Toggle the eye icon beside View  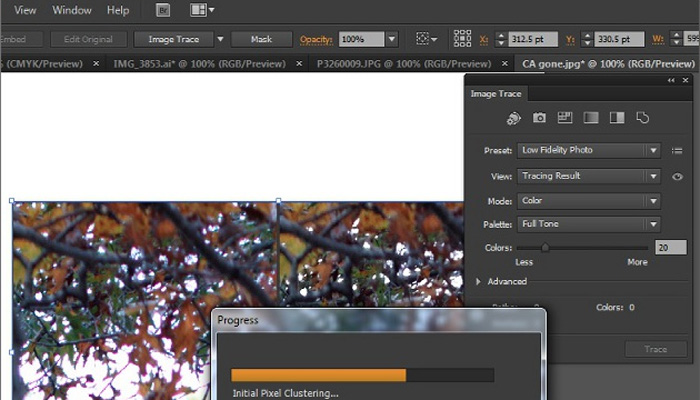coord(677,176)
